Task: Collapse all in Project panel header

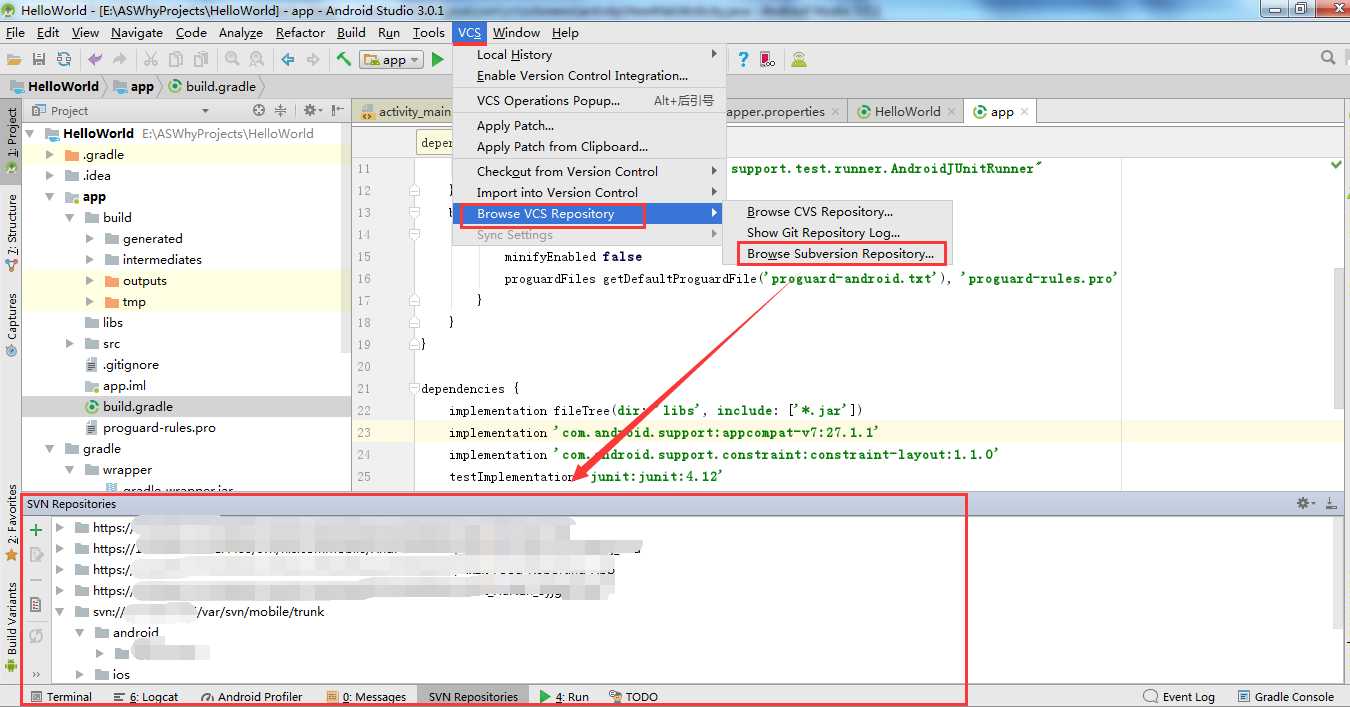Action: (x=281, y=111)
